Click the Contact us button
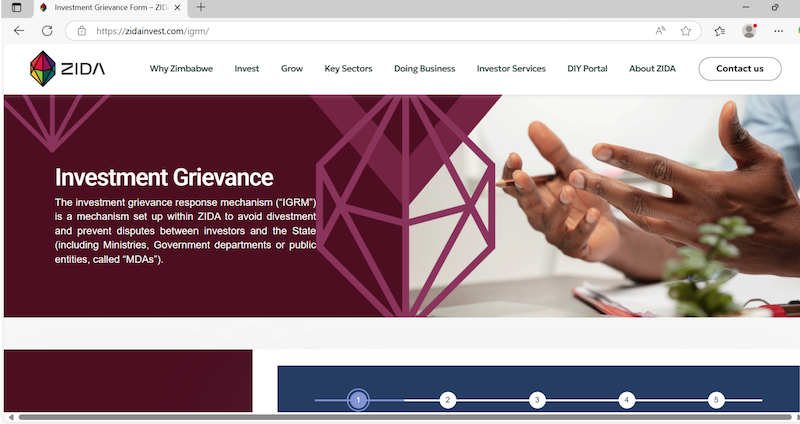This screenshot has height=424, width=800. pyautogui.click(x=740, y=68)
